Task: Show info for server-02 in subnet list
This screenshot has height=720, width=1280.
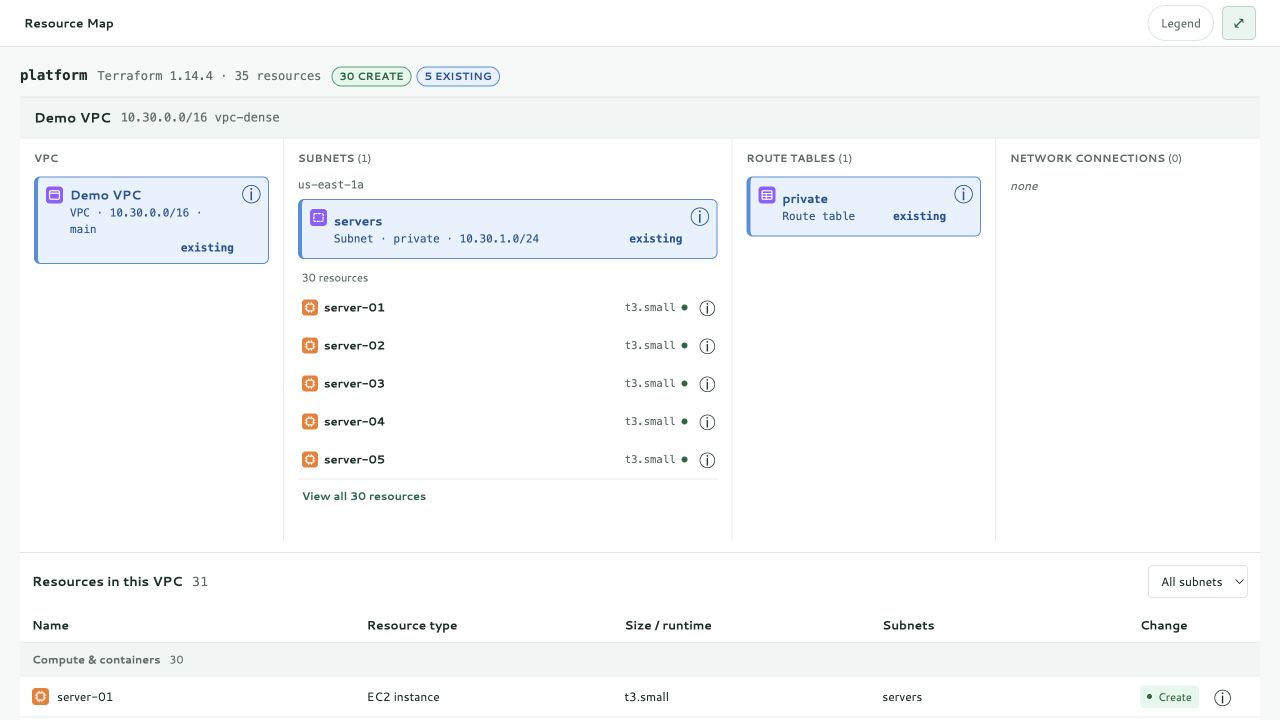Action: click(x=707, y=346)
